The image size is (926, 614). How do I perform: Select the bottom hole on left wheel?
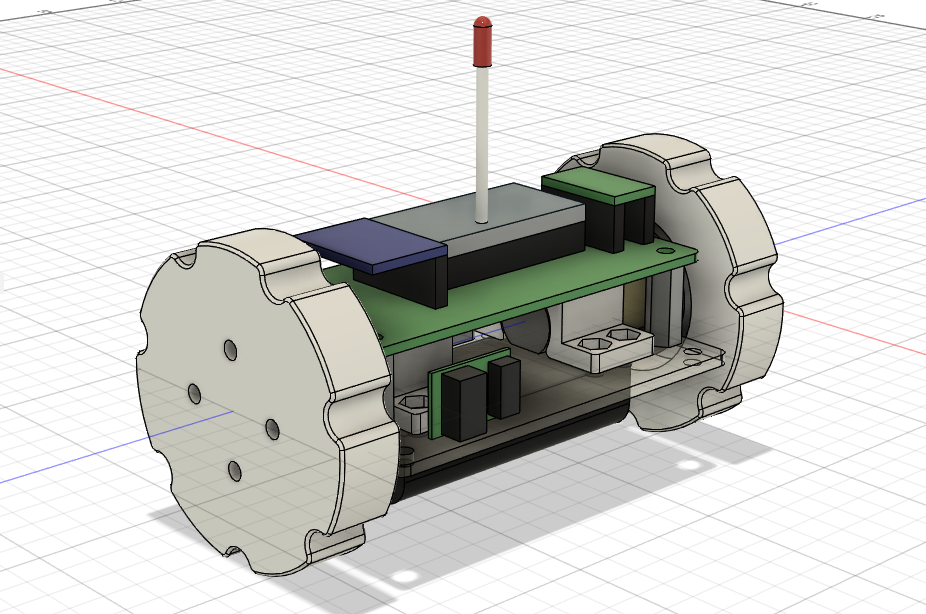tap(234, 471)
